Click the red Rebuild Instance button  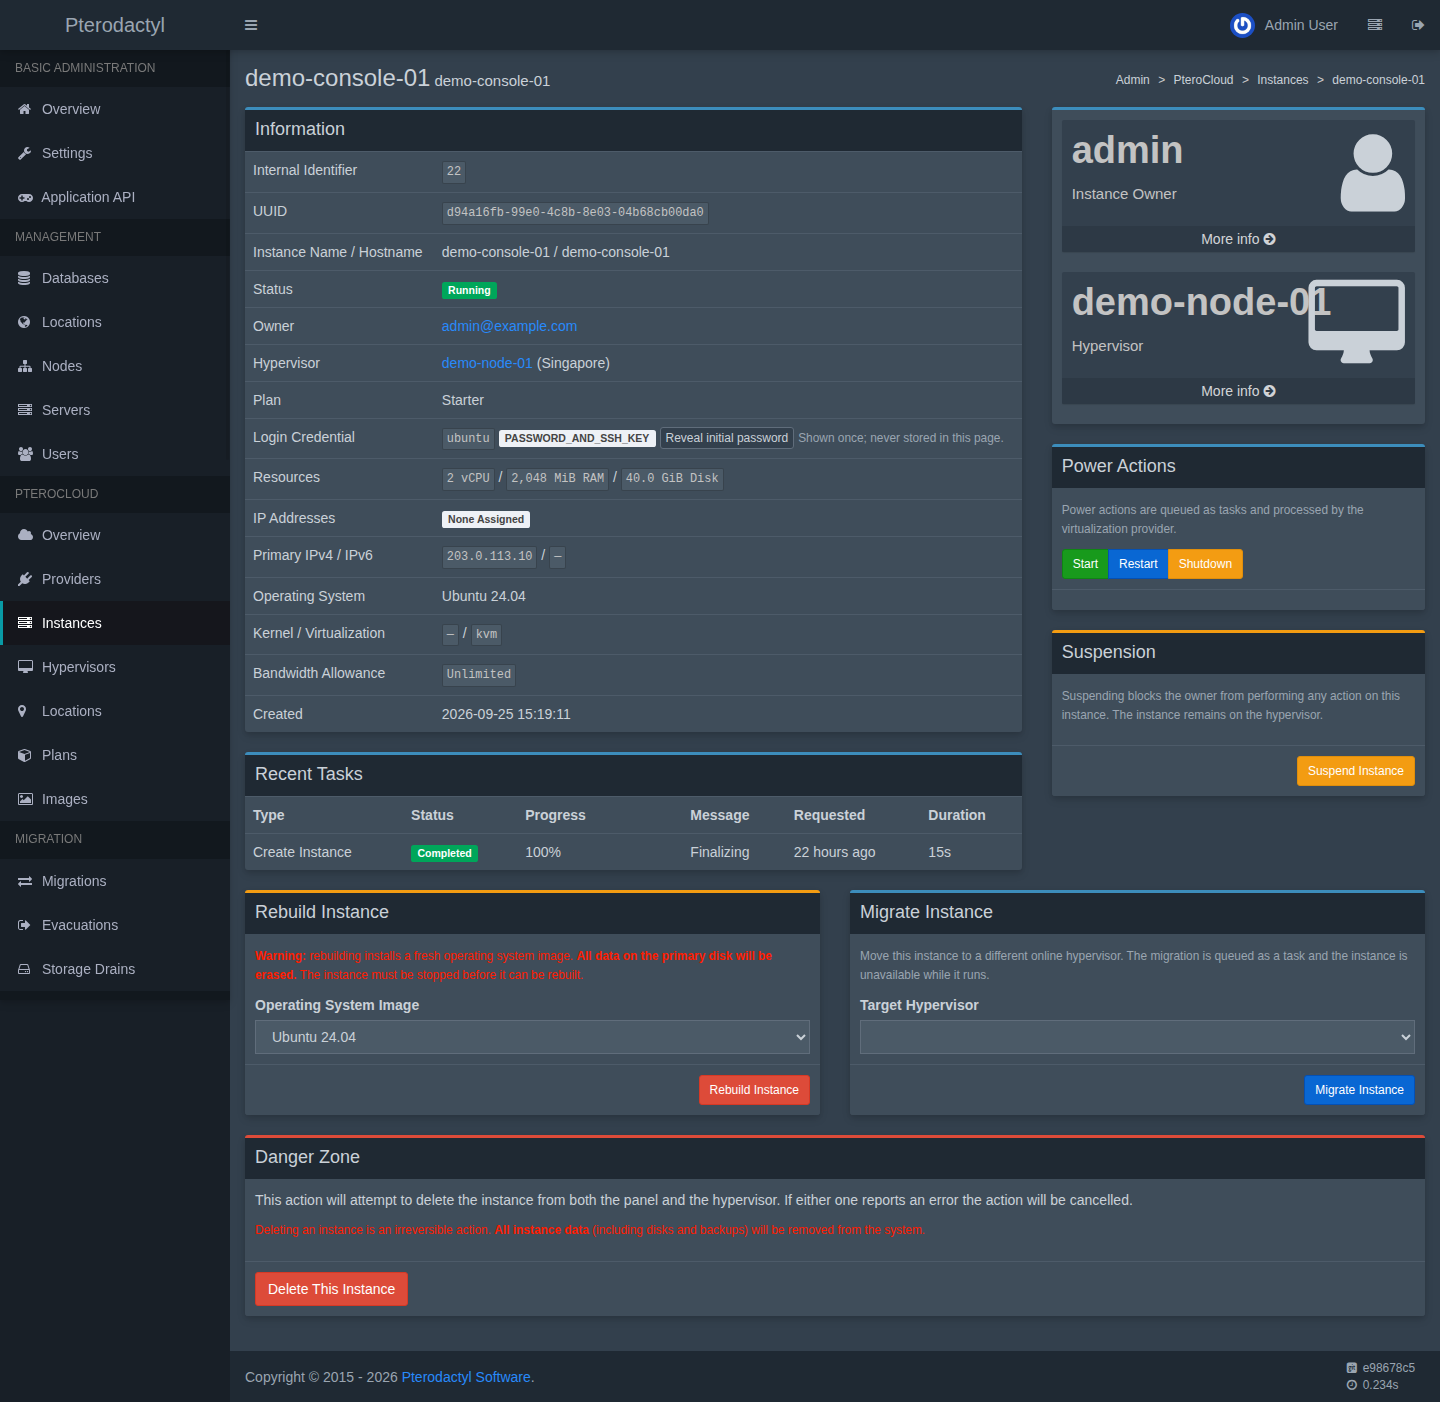[x=754, y=1090]
